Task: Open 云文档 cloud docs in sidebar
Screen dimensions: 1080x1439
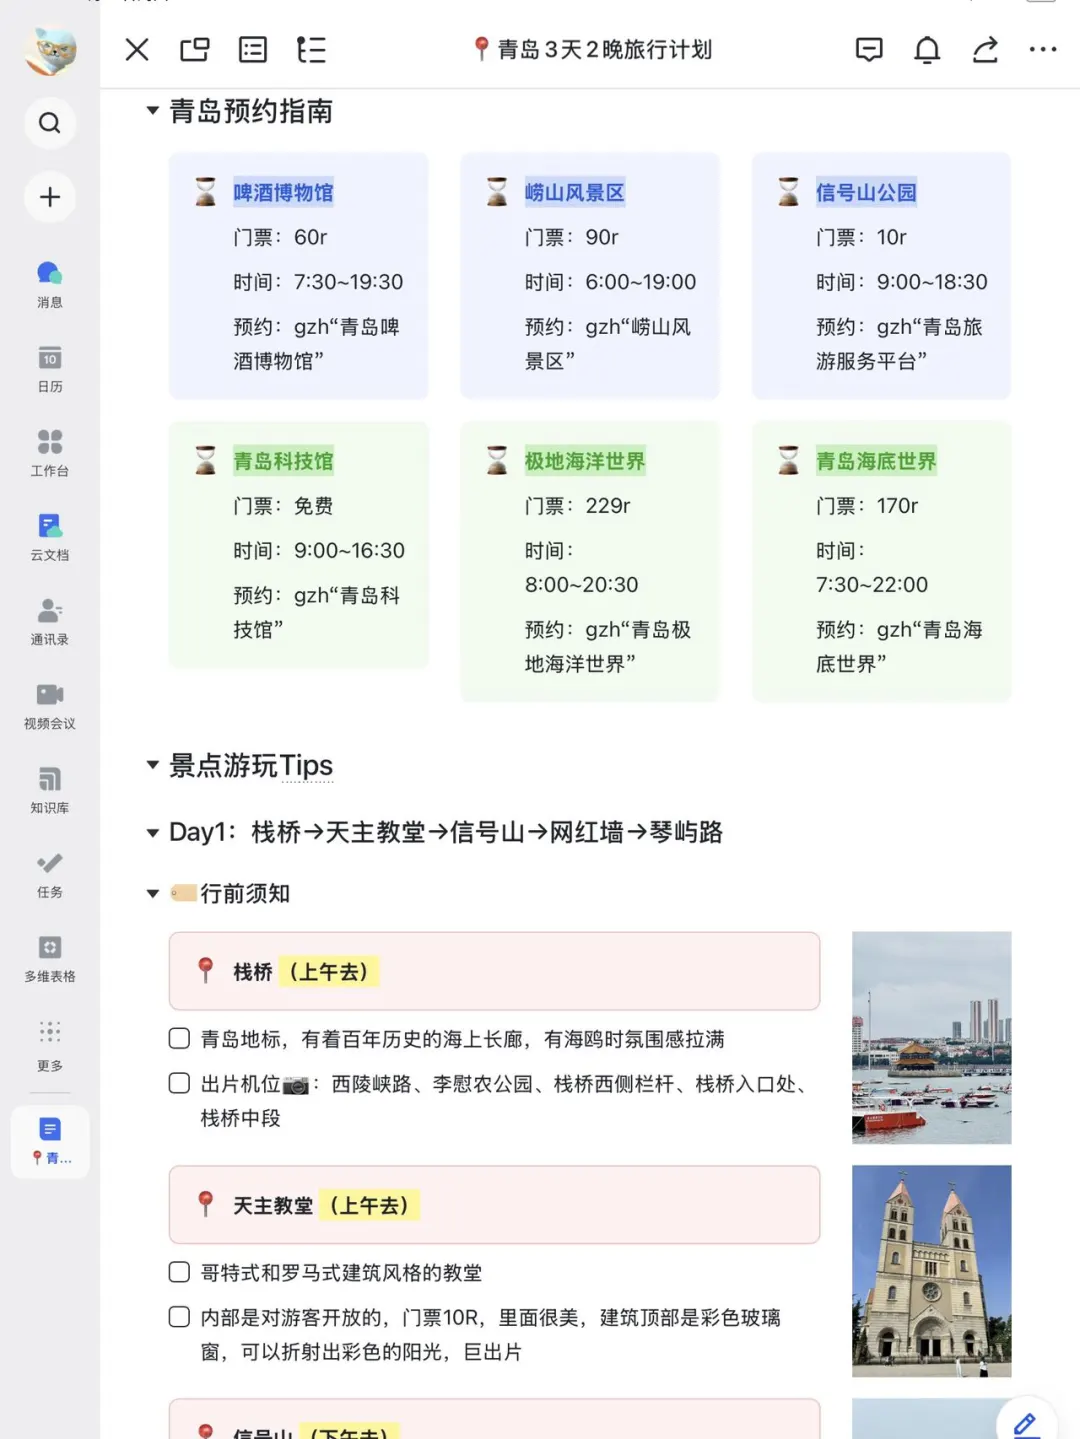Action: (x=50, y=537)
